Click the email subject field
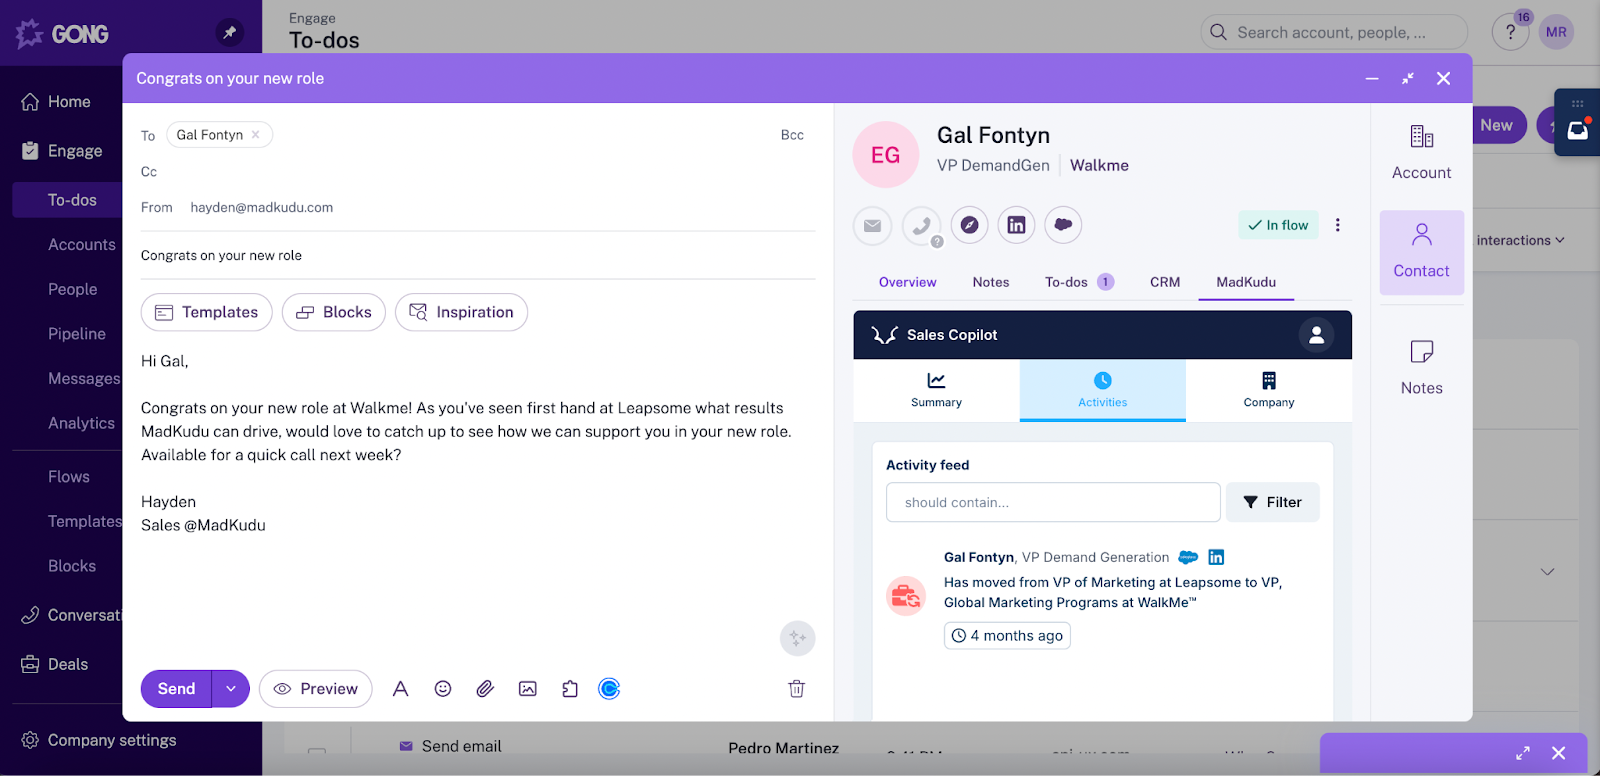This screenshot has width=1600, height=776. coord(478,255)
